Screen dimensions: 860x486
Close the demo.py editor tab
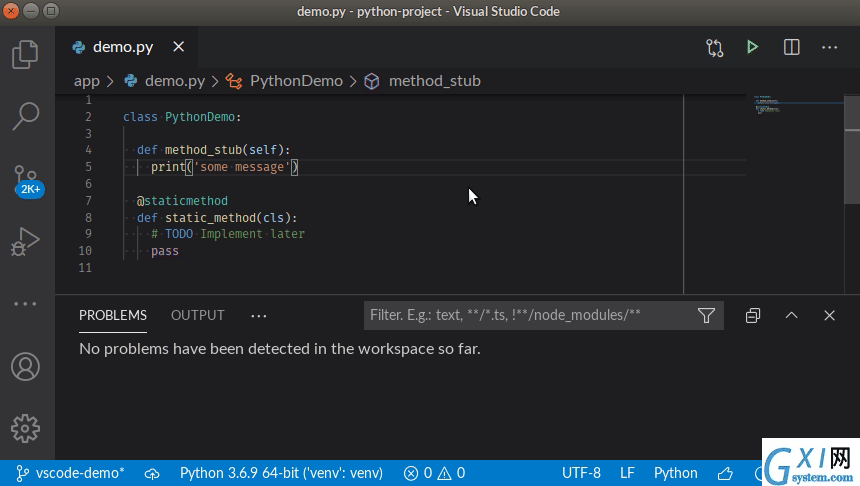[178, 47]
